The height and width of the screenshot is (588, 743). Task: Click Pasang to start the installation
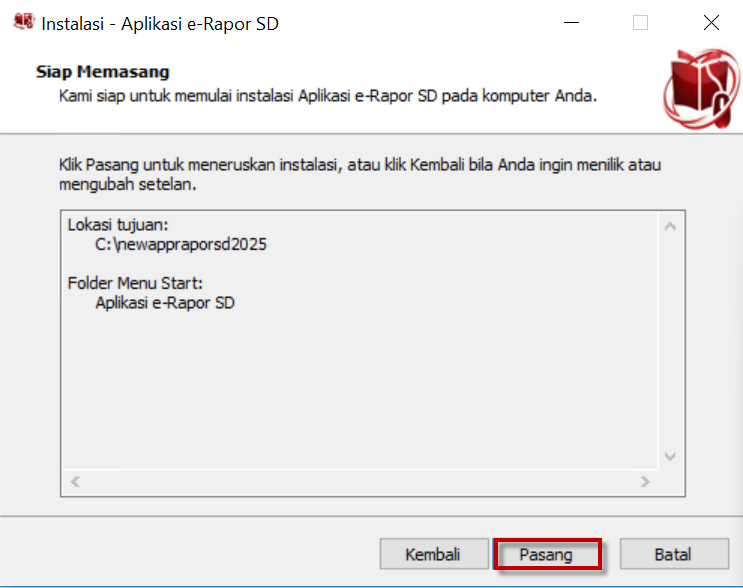pyautogui.click(x=546, y=554)
